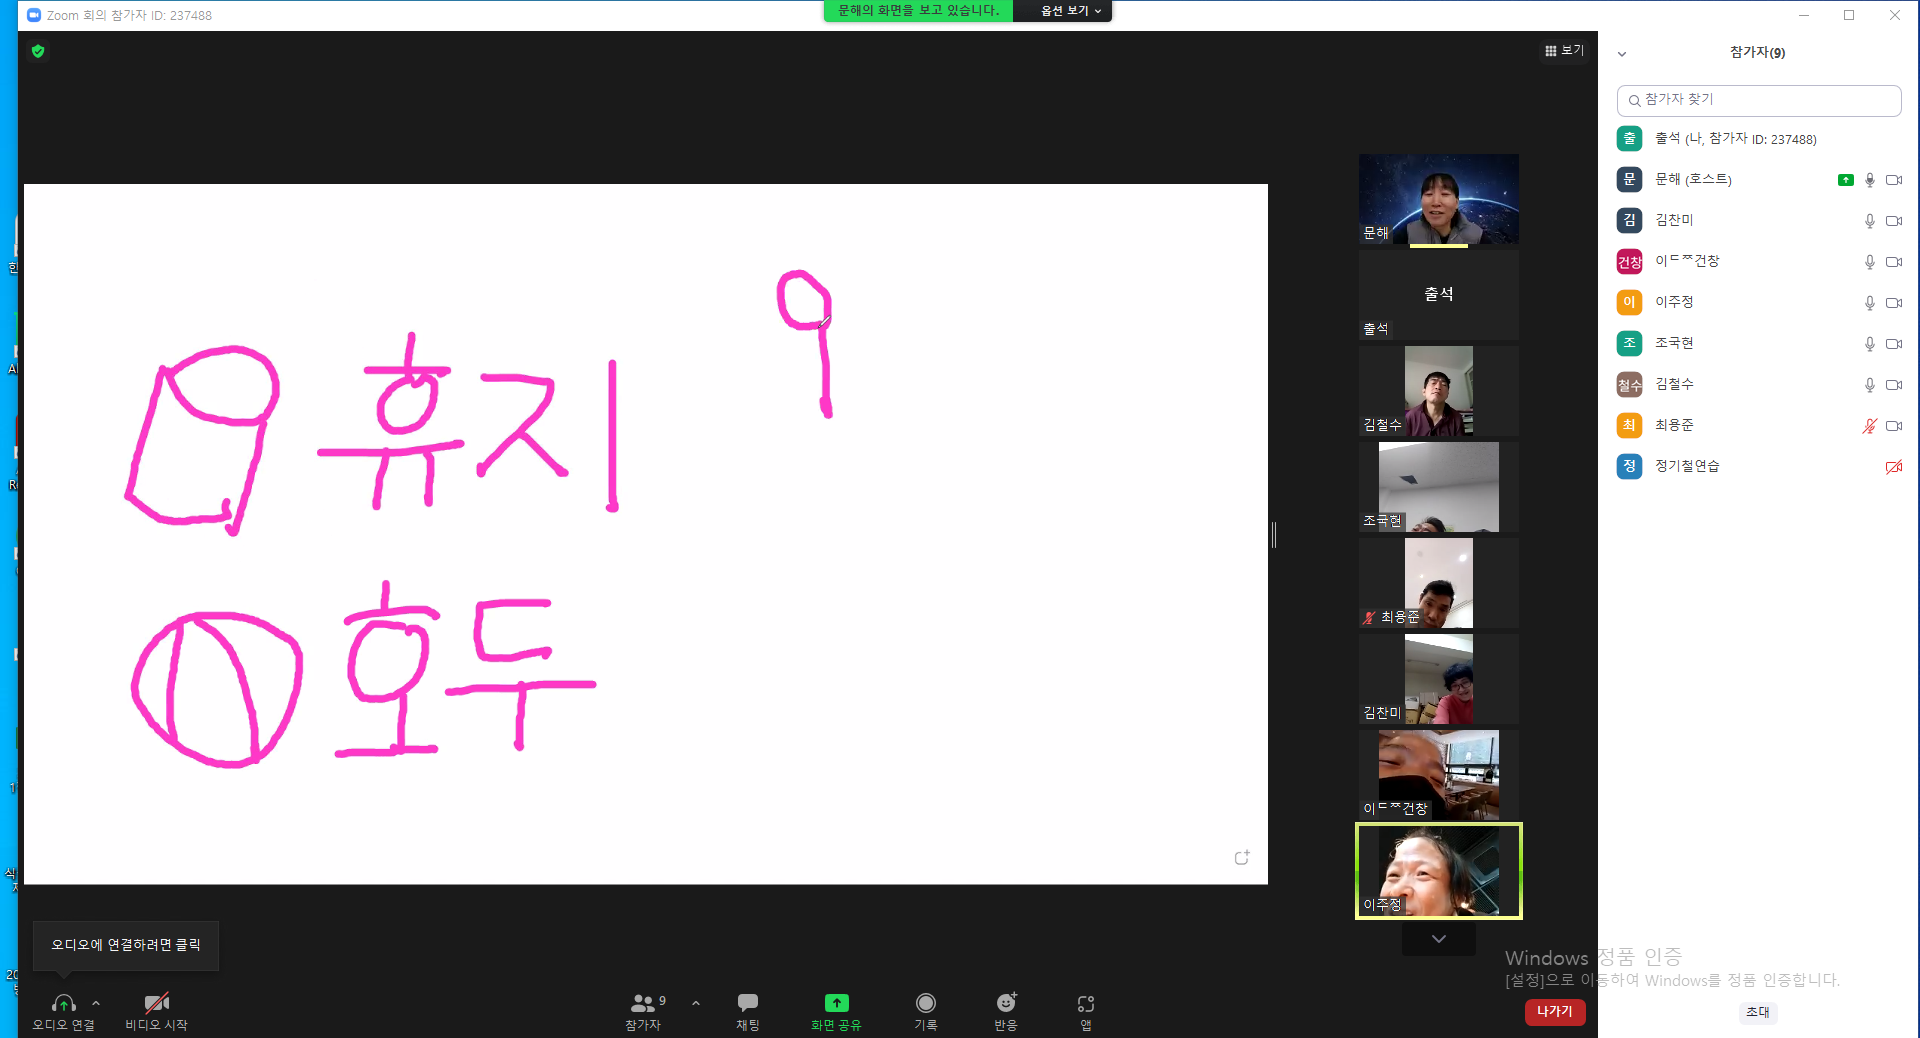Click the 오디오에 연결하려면 클릭 tooltip
This screenshot has width=1920, height=1038.
126,945
